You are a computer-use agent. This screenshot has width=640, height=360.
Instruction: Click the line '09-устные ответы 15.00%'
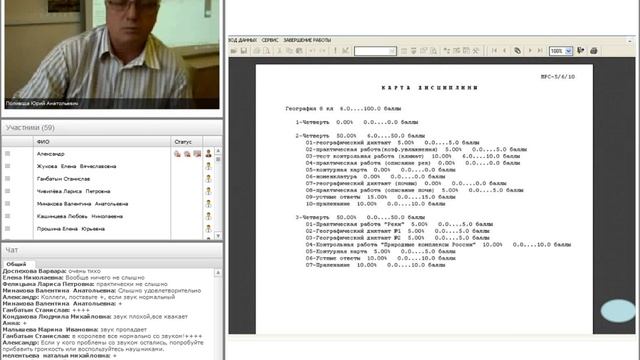pos(380,197)
